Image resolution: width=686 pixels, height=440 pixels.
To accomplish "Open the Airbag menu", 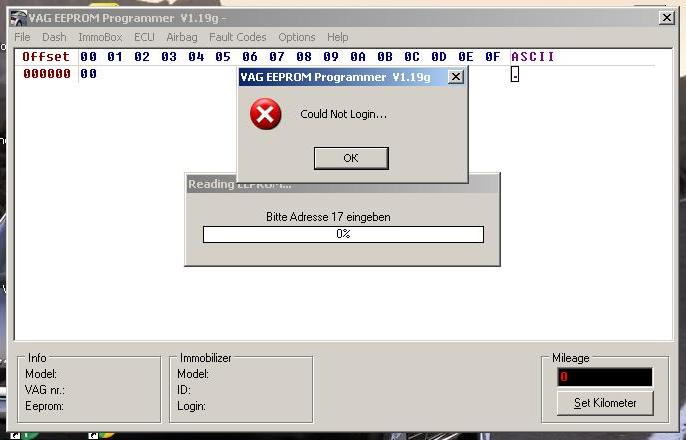I will point(182,37).
